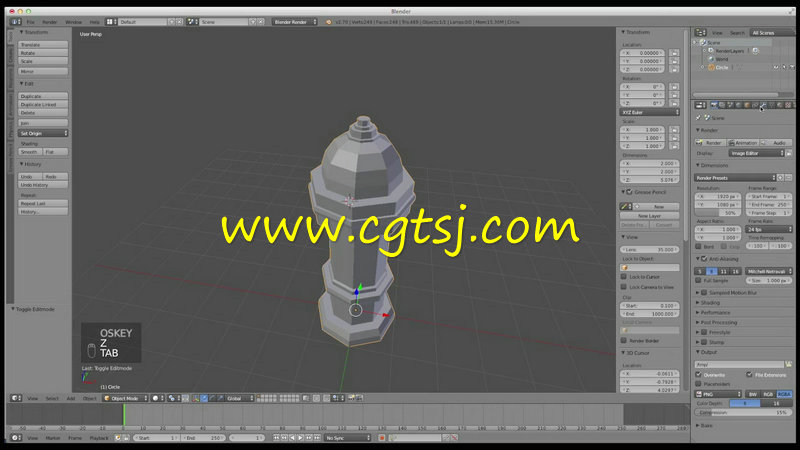Jump to the first frame
This screenshot has width=800, height=450.
pos(276,438)
